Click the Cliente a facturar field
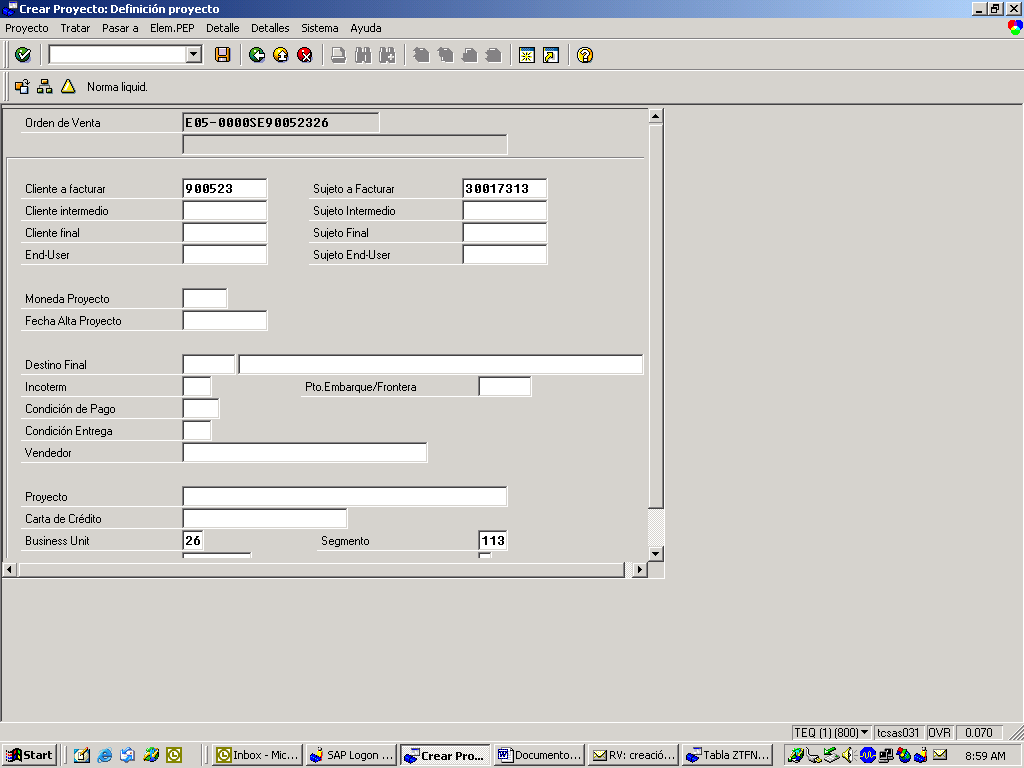Image resolution: width=1024 pixels, height=768 pixels. [225, 189]
